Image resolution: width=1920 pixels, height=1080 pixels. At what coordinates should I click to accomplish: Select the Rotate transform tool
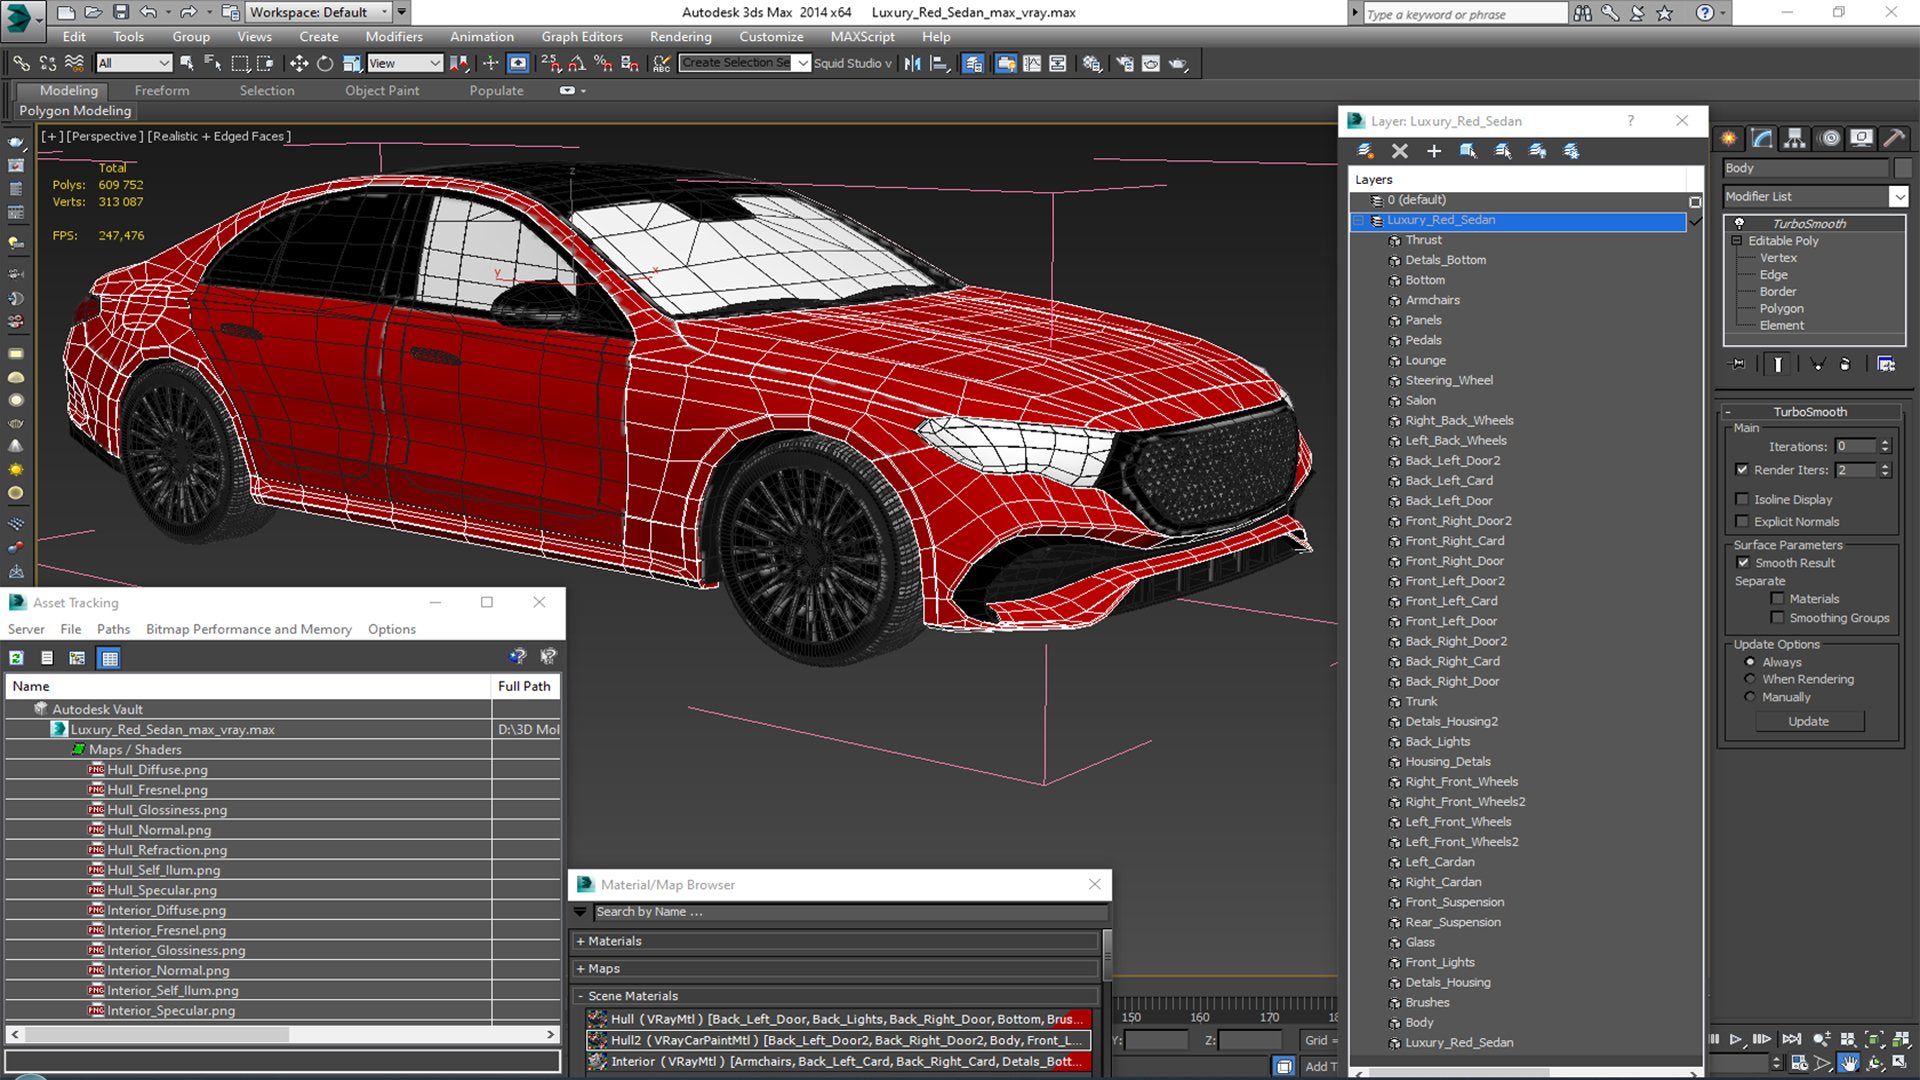point(325,63)
